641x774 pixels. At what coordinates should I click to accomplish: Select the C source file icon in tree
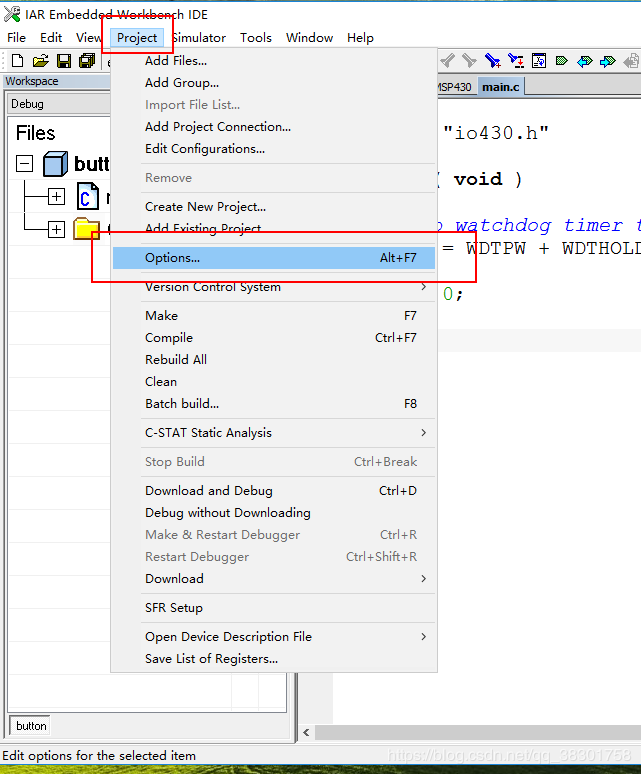click(87, 196)
